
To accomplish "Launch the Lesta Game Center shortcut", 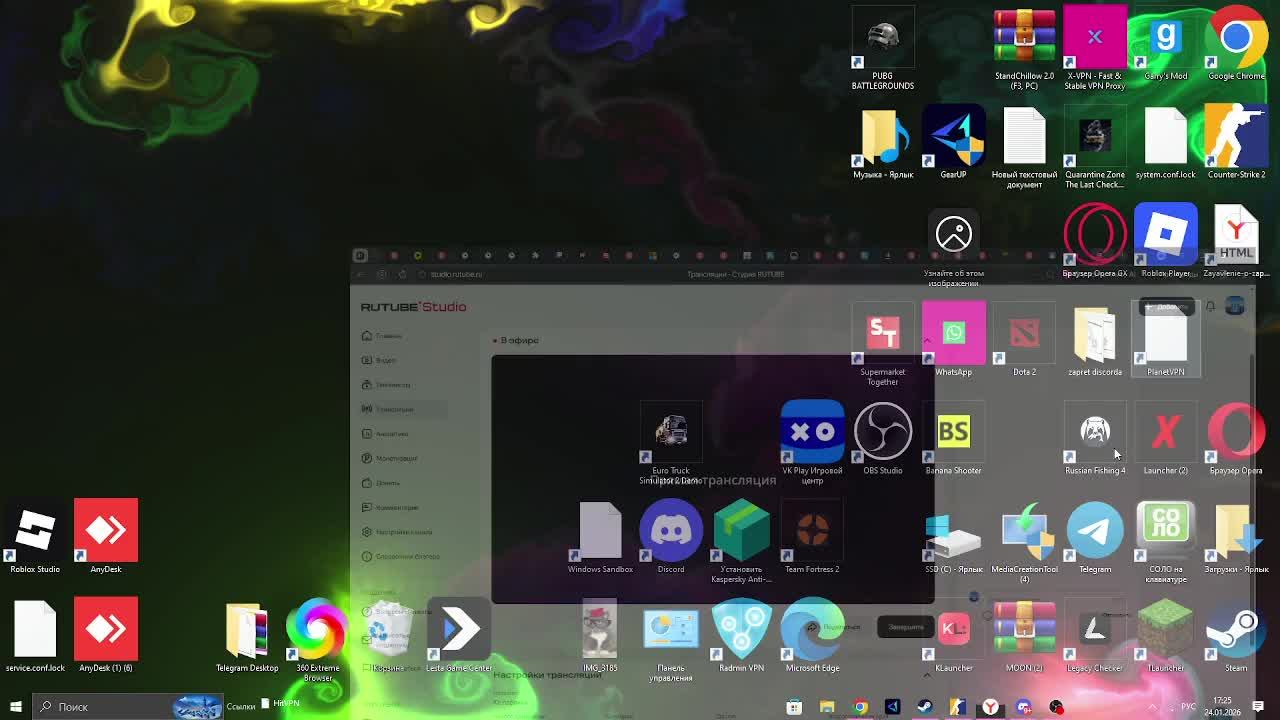I will click(x=459, y=629).
